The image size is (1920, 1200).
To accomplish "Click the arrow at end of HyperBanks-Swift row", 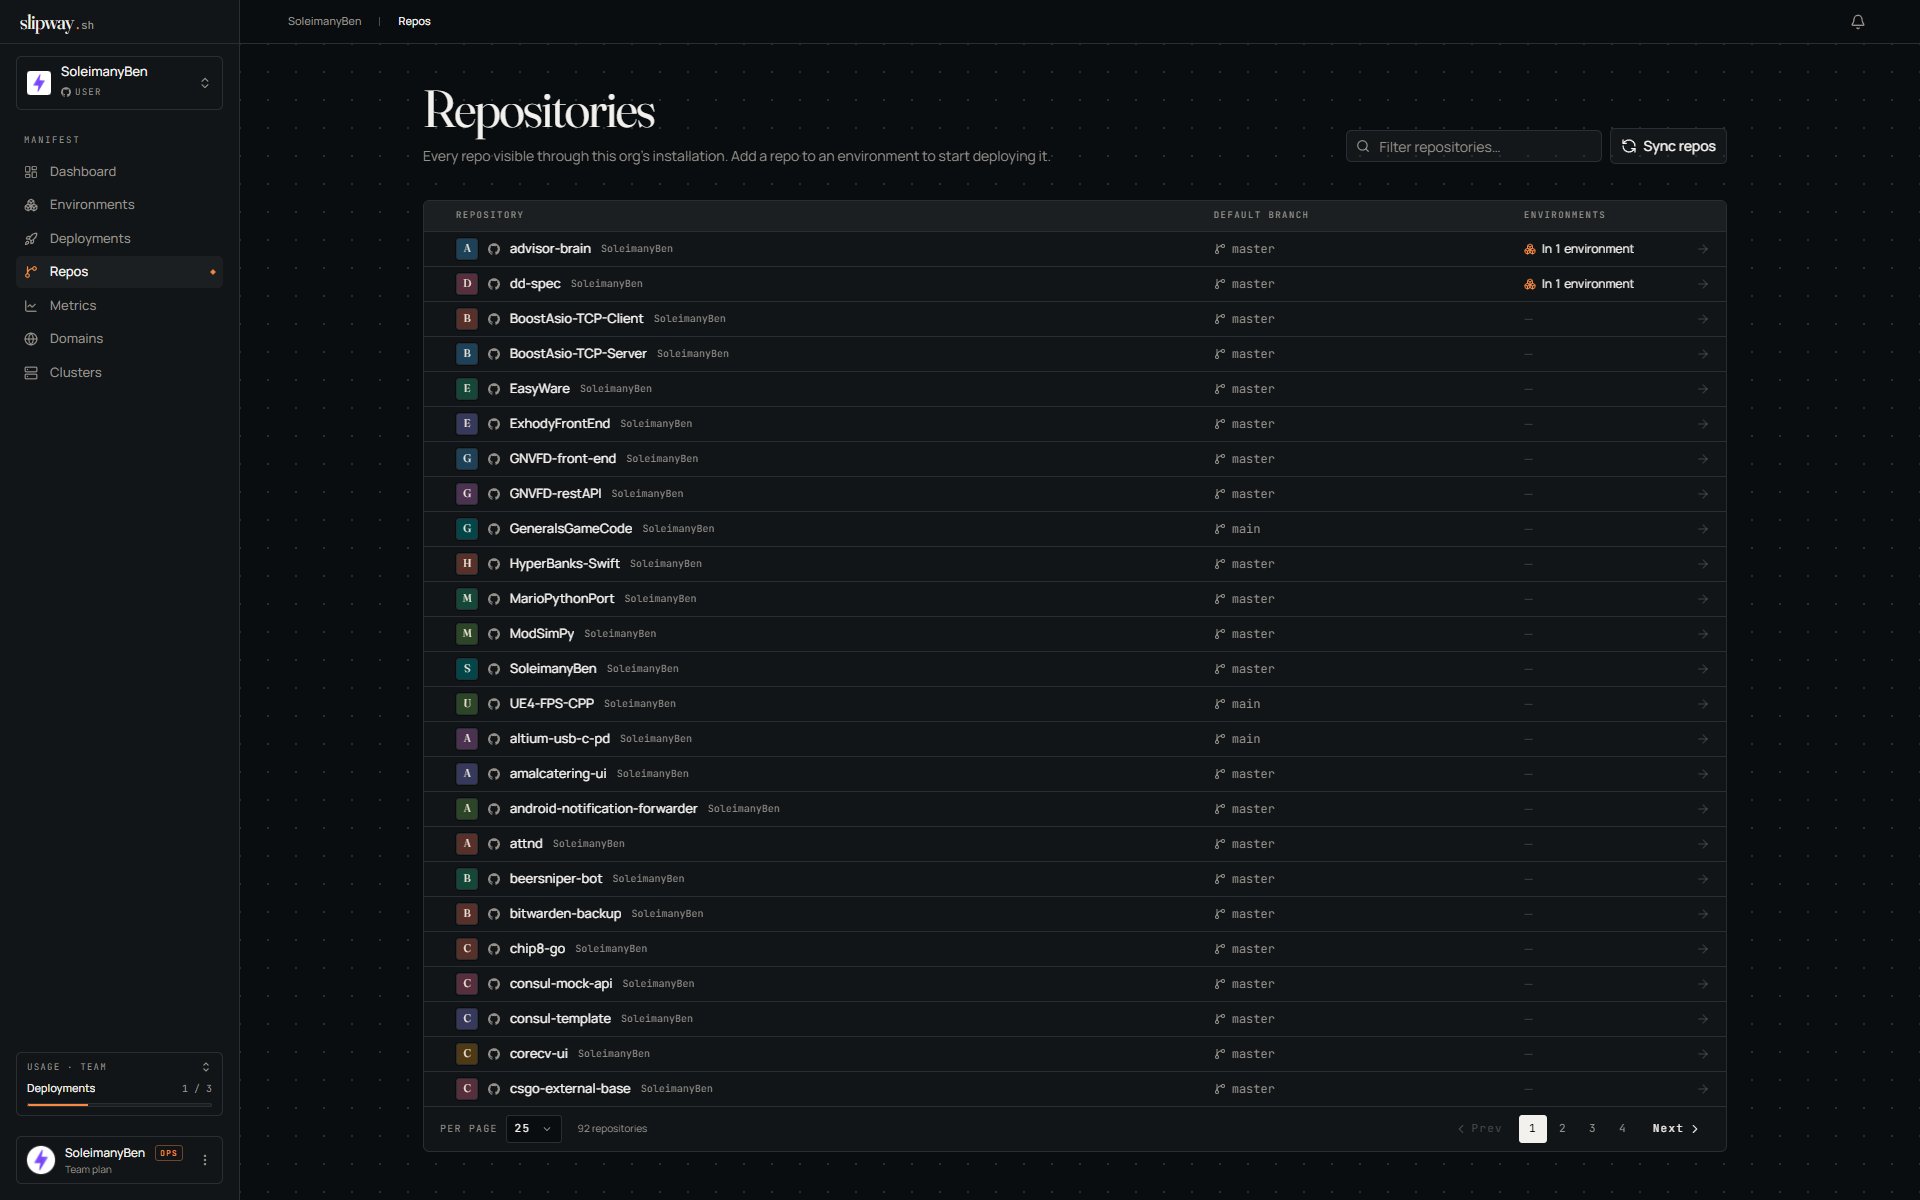I will [1702, 564].
